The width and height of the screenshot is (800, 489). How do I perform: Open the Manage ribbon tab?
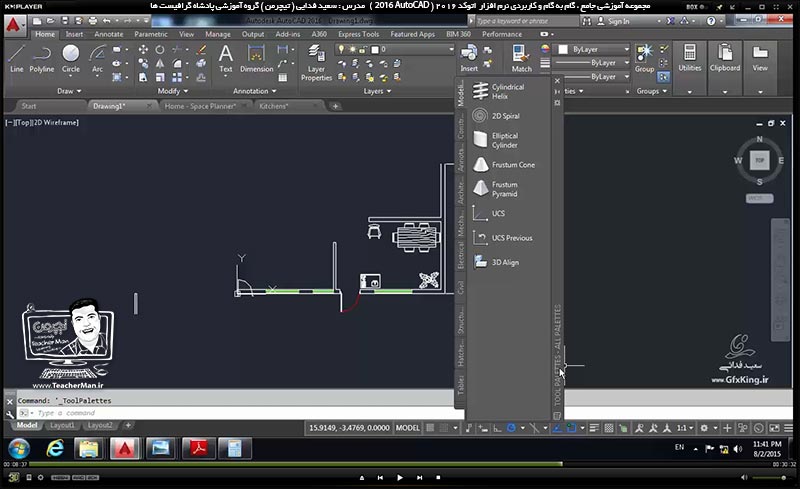tap(218, 34)
